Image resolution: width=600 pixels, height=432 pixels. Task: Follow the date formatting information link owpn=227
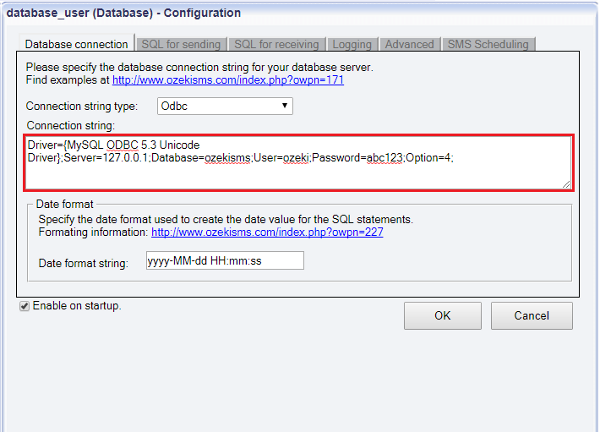pos(267,232)
